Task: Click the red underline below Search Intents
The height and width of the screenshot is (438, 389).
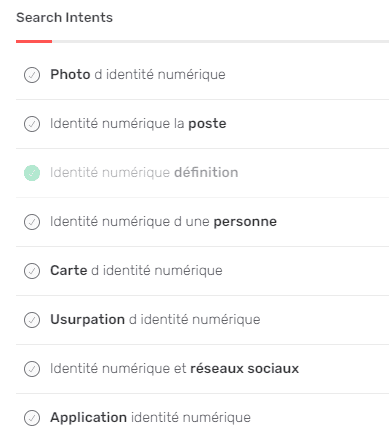Action: pyautogui.click(x=34, y=41)
